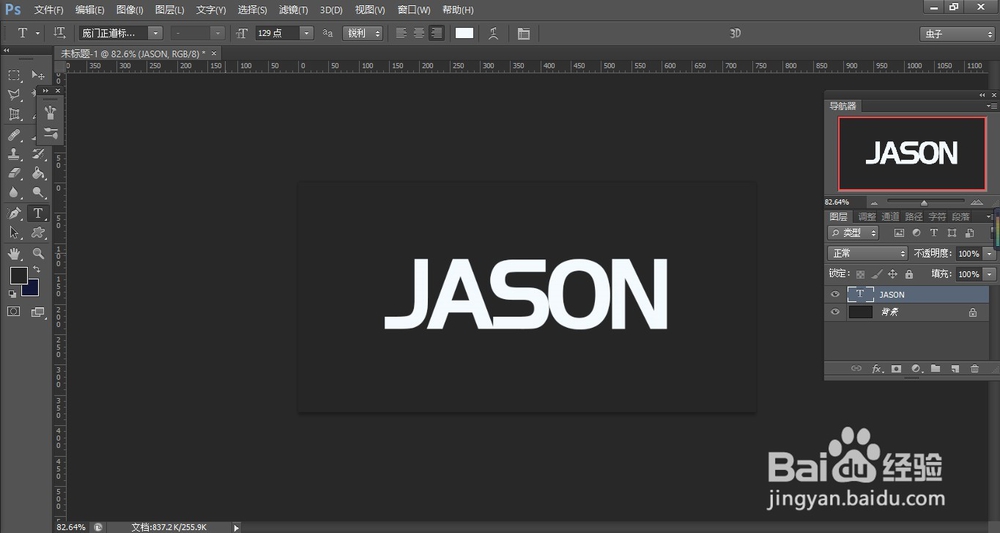
Task: Open the 文件(F) menu
Action: tap(48, 10)
